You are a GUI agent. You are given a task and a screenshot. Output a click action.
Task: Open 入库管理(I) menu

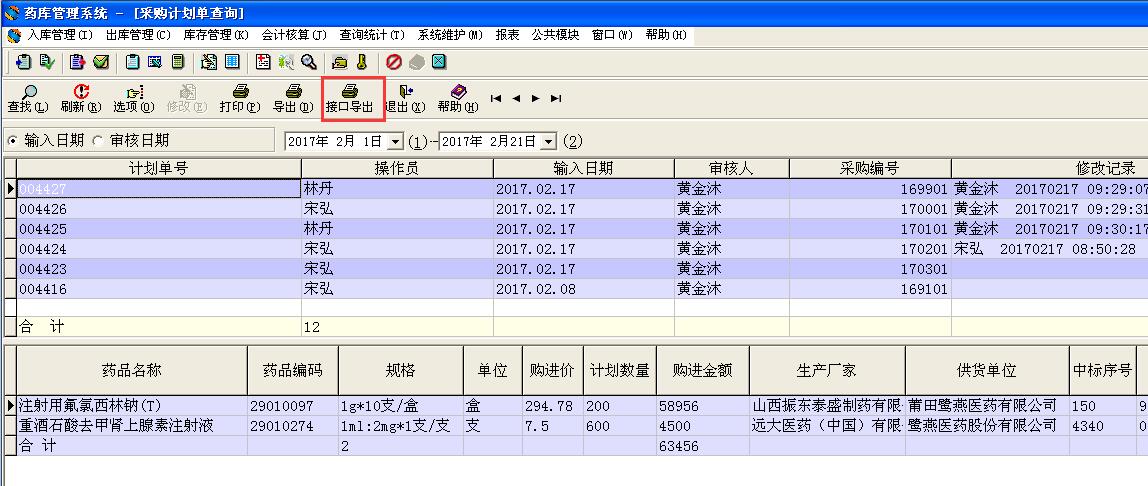point(60,34)
